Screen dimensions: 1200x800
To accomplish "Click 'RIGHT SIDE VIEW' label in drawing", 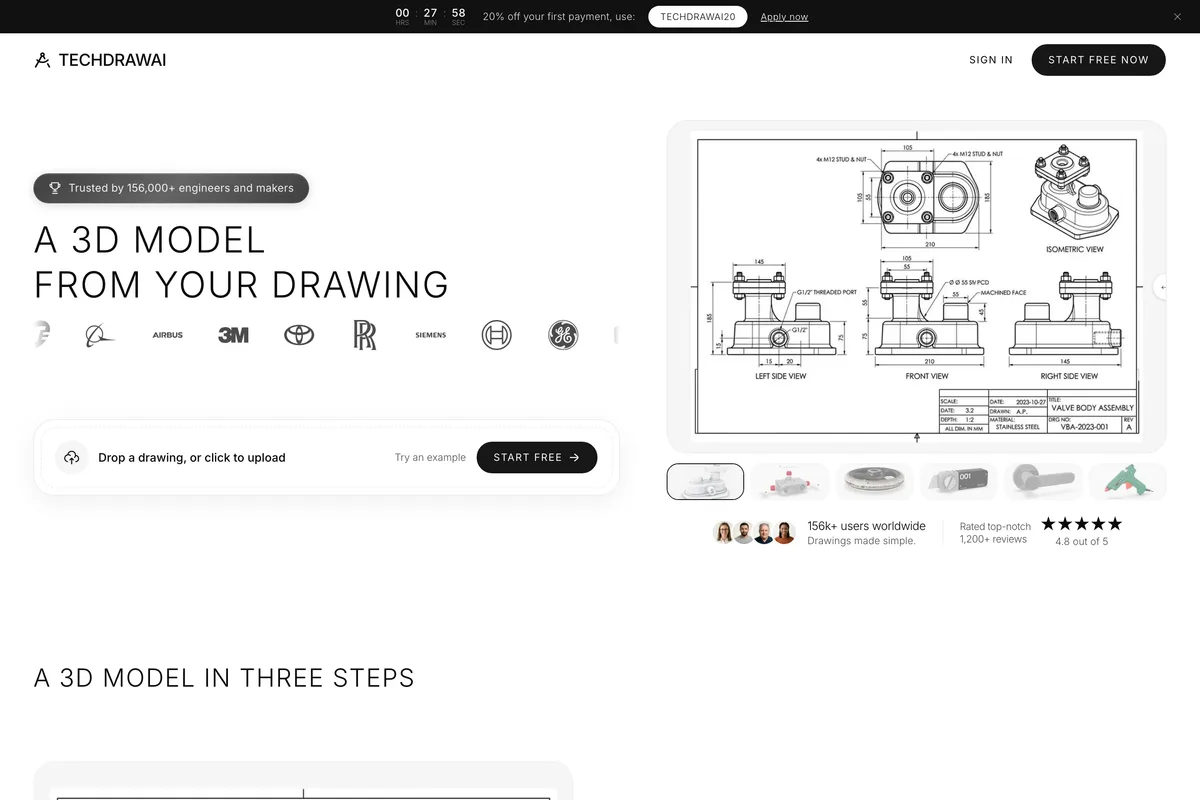I will (1070, 376).
